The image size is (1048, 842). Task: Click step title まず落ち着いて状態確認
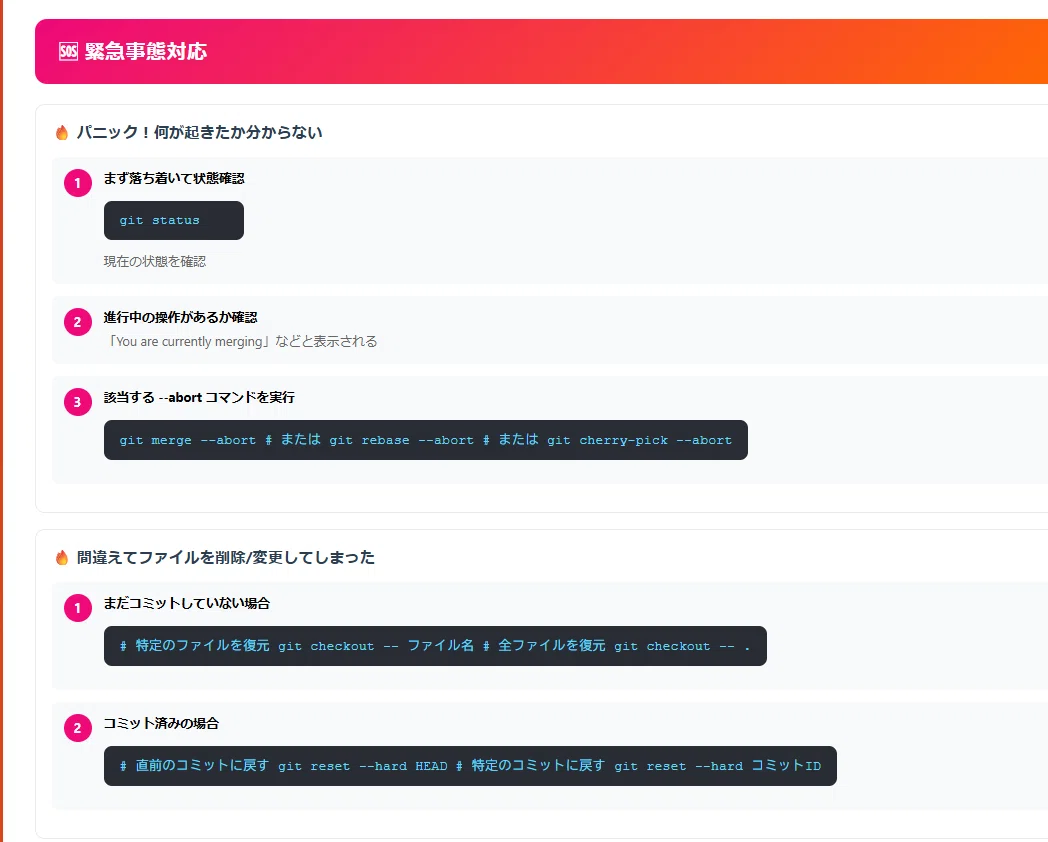[174, 178]
